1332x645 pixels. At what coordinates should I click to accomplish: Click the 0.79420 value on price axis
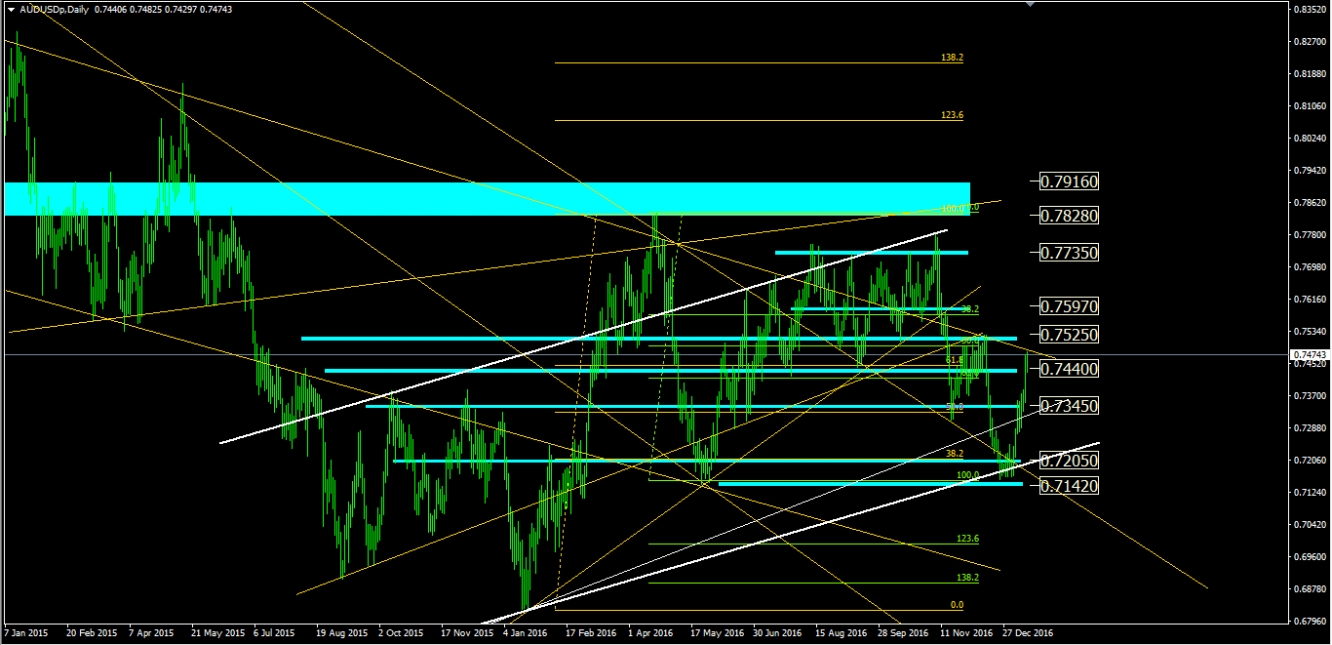(1311, 171)
